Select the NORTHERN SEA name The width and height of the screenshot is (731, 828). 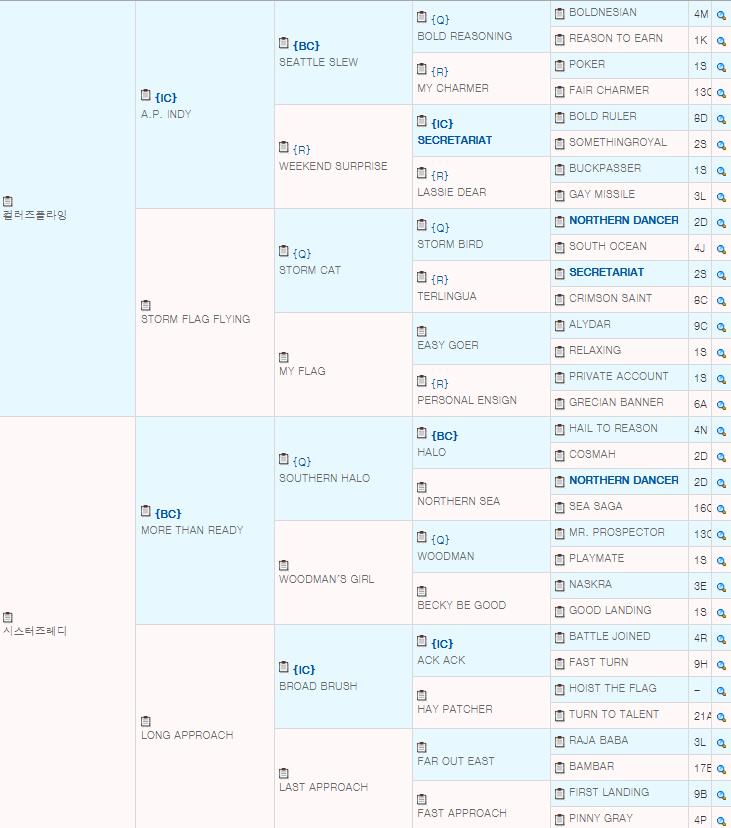click(458, 501)
